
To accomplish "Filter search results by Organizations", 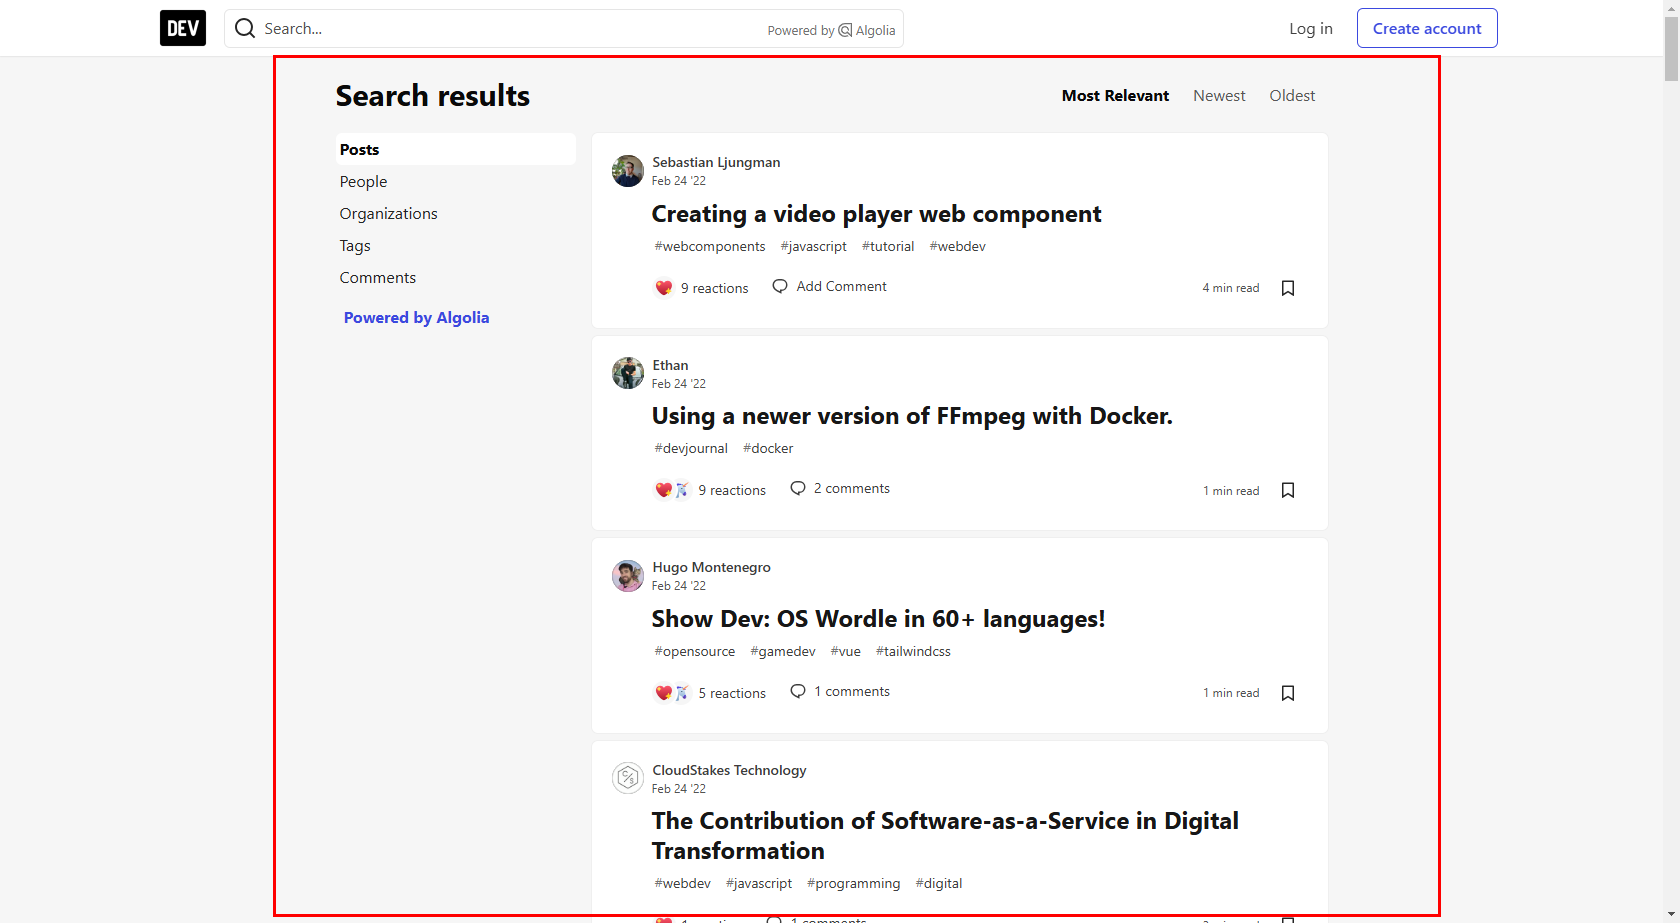I will [388, 214].
